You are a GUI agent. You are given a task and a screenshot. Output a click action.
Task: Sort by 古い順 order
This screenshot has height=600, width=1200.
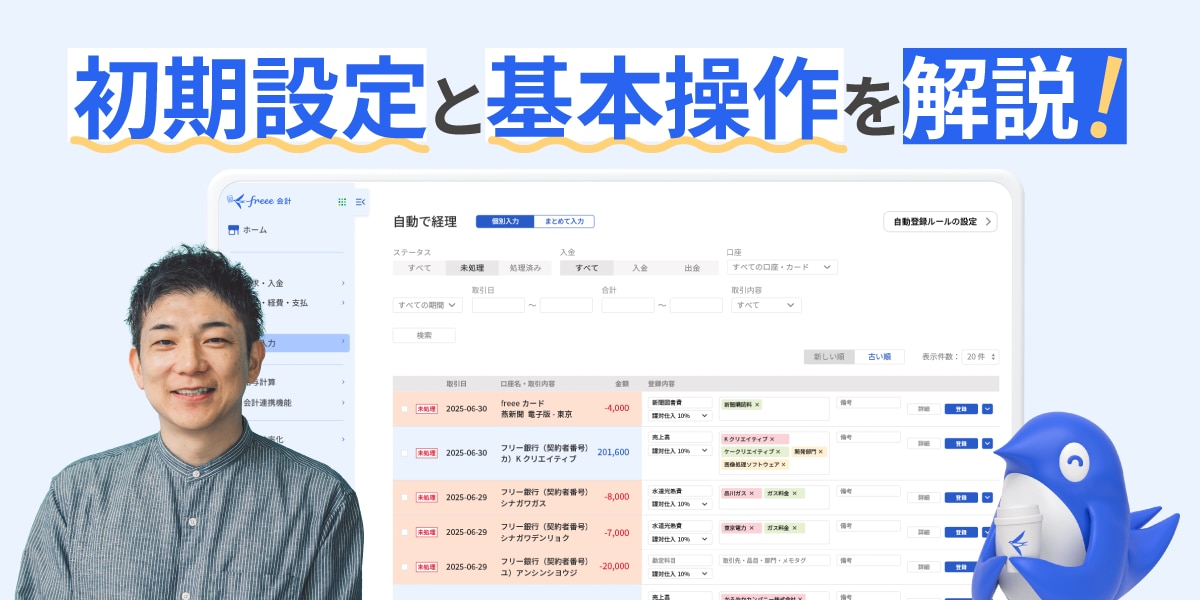point(879,357)
